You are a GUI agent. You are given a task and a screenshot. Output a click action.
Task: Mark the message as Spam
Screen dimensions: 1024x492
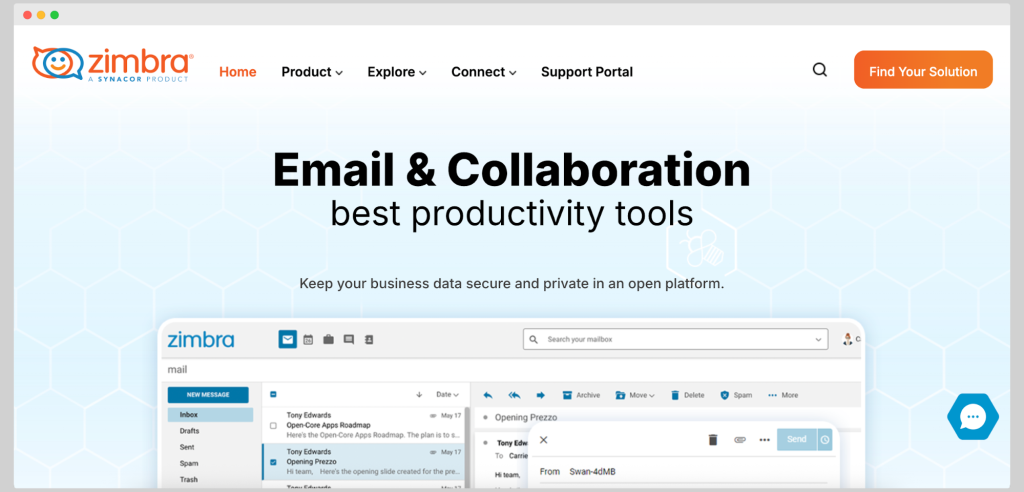pos(736,395)
